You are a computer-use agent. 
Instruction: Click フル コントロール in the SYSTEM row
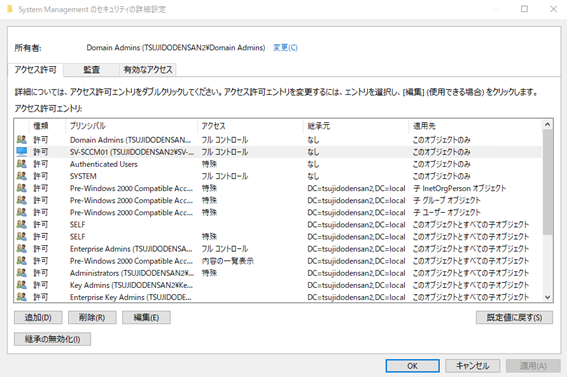point(225,176)
